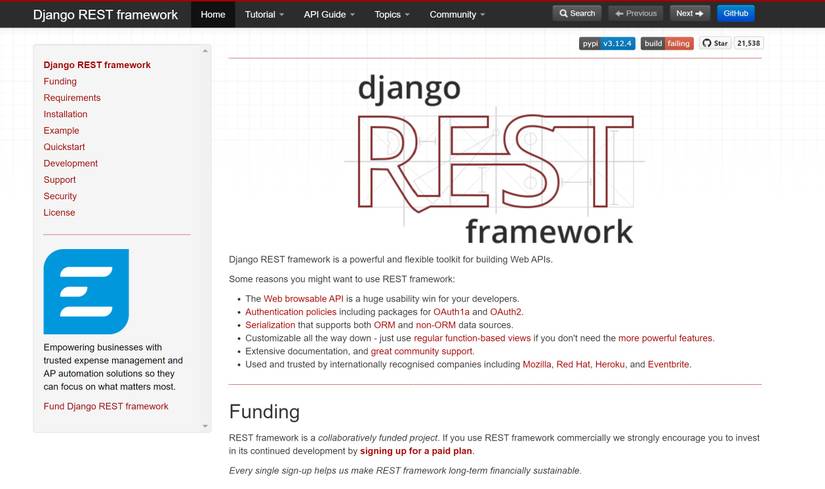
Task: Click the pypi version badge
Action: [607, 43]
